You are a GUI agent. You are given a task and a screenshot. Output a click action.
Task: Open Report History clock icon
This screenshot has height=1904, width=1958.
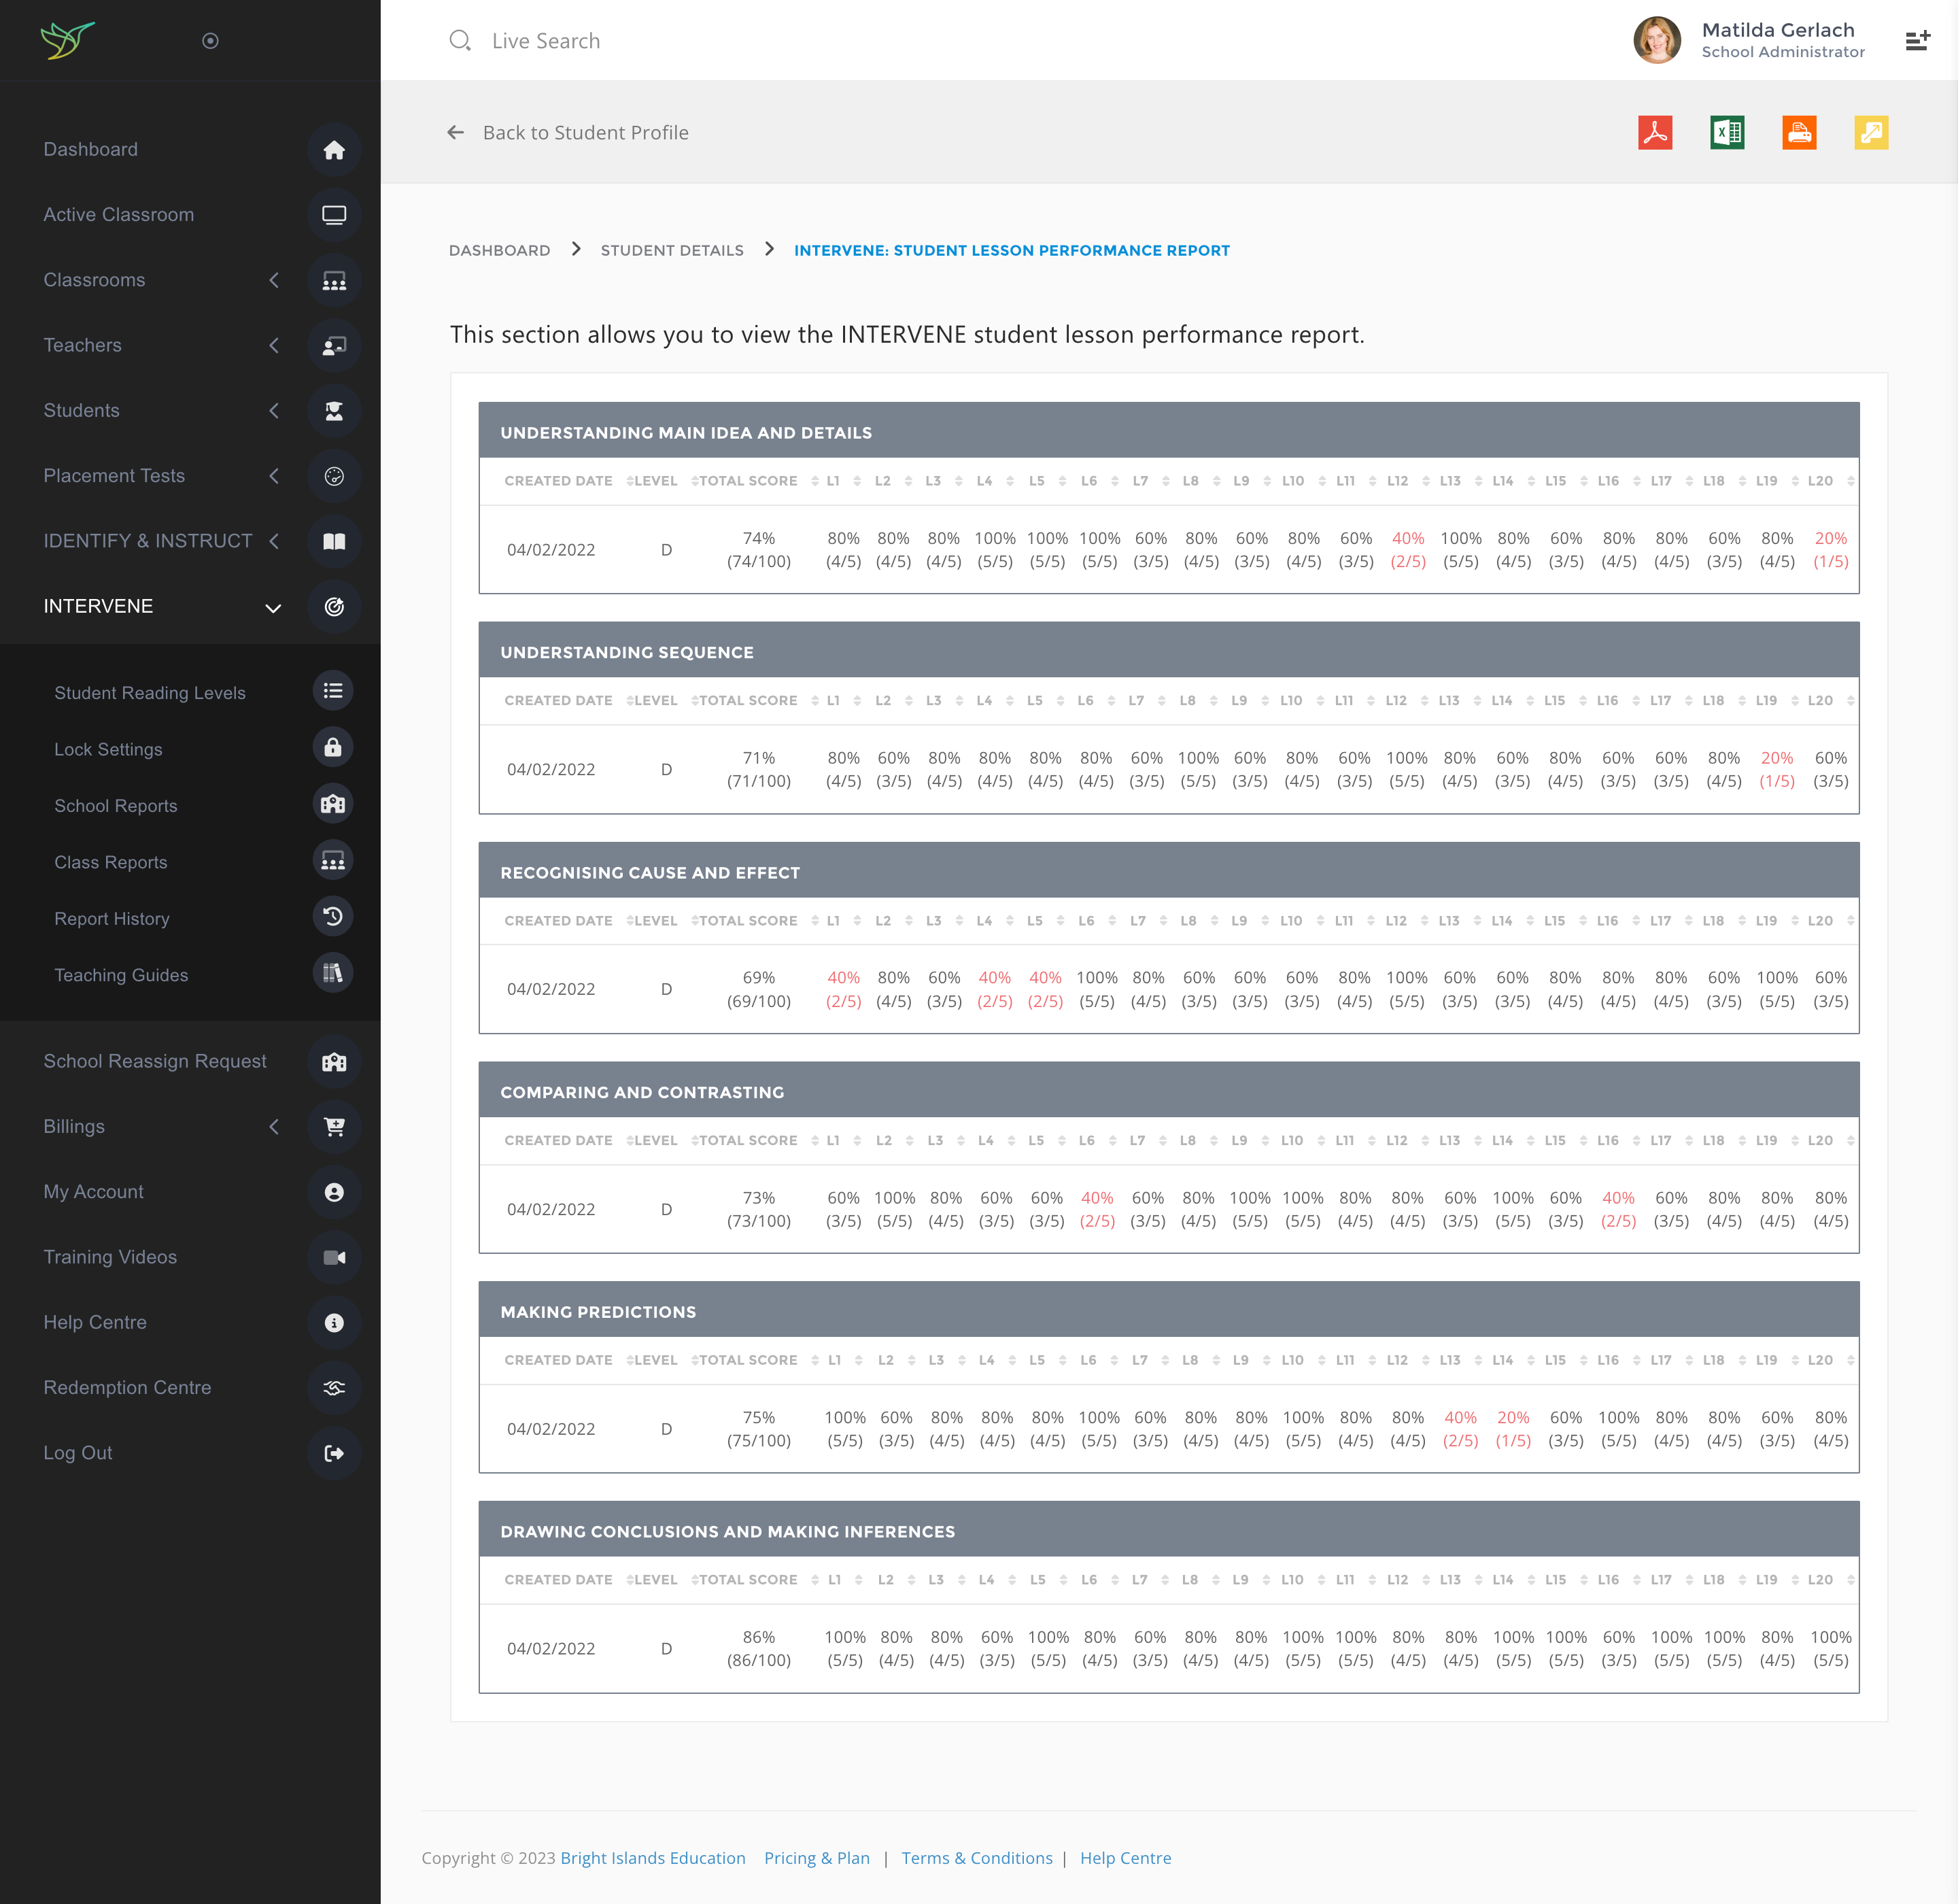333,917
